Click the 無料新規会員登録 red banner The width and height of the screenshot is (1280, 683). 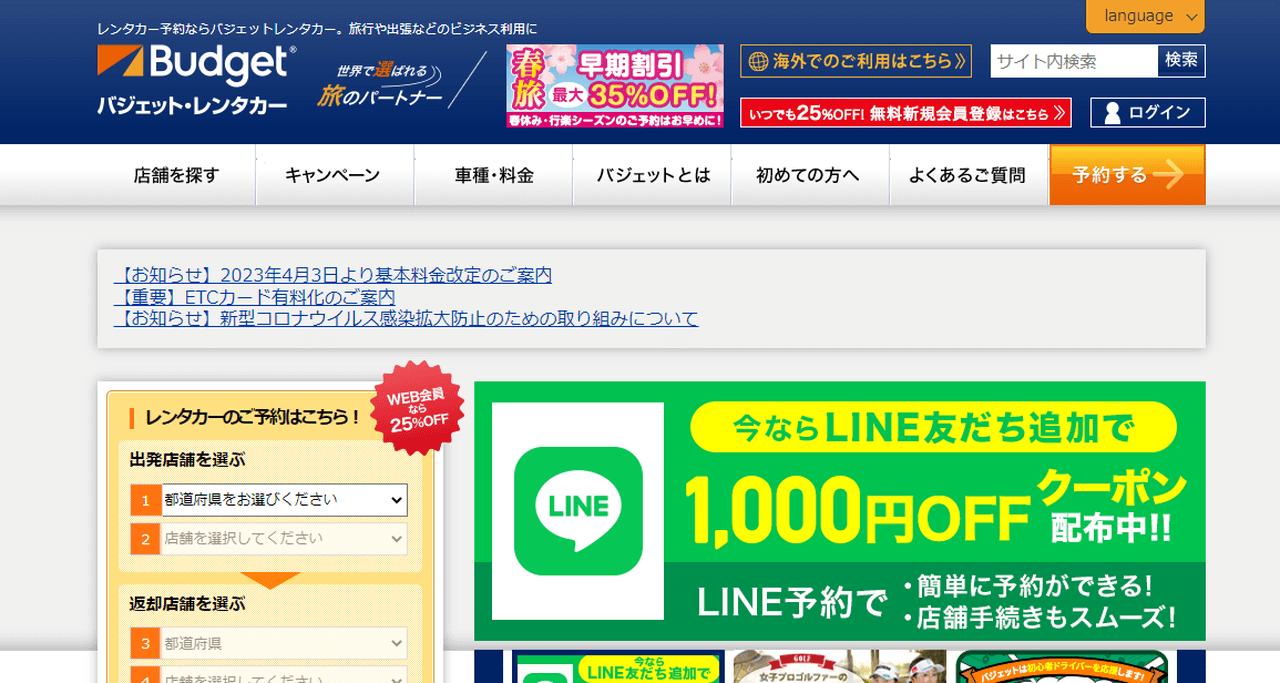pyautogui.click(x=905, y=113)
